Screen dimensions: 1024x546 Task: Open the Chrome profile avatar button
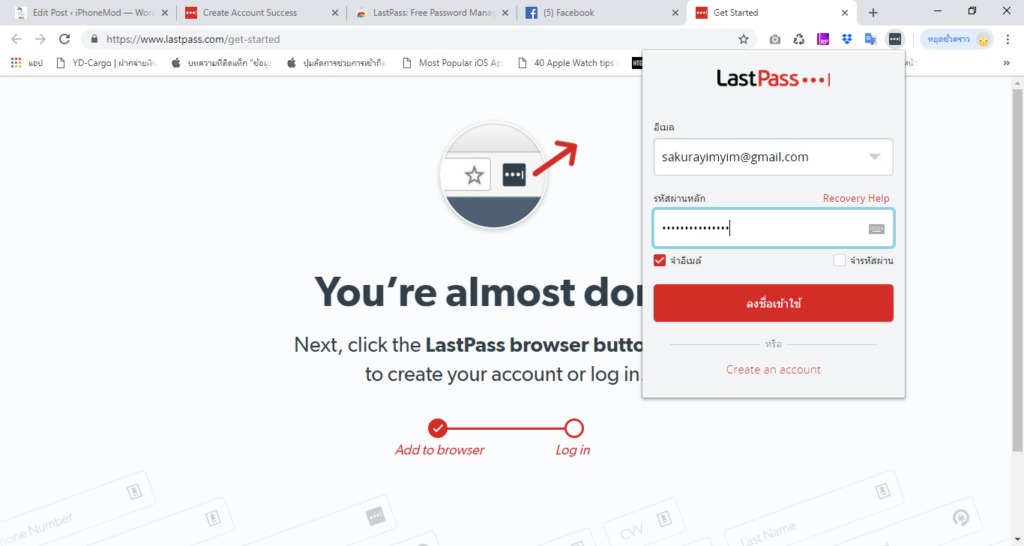click(956, 39)
